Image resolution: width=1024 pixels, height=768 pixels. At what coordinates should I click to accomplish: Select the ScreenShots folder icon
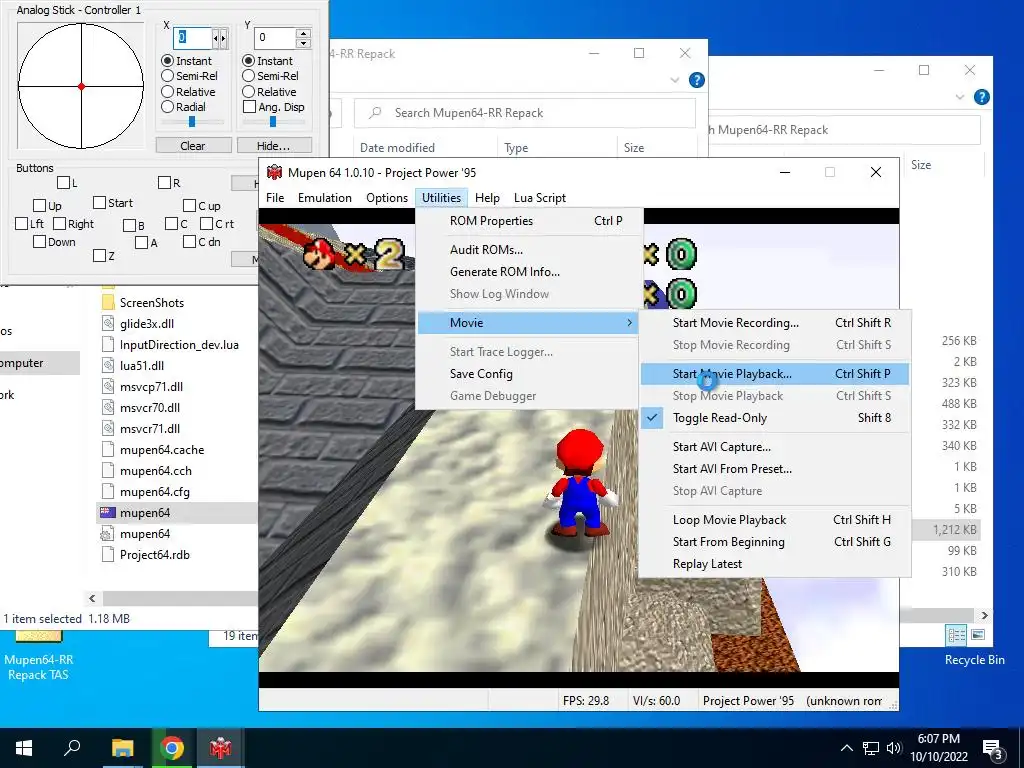[108, 302]
